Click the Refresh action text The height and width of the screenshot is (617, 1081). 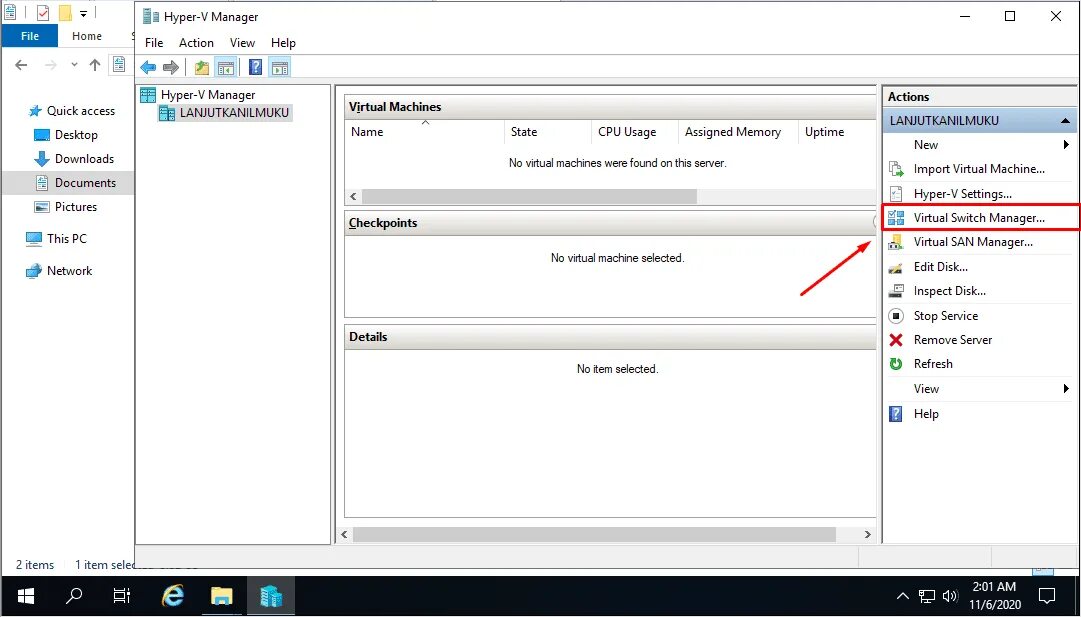click(933, 364)
